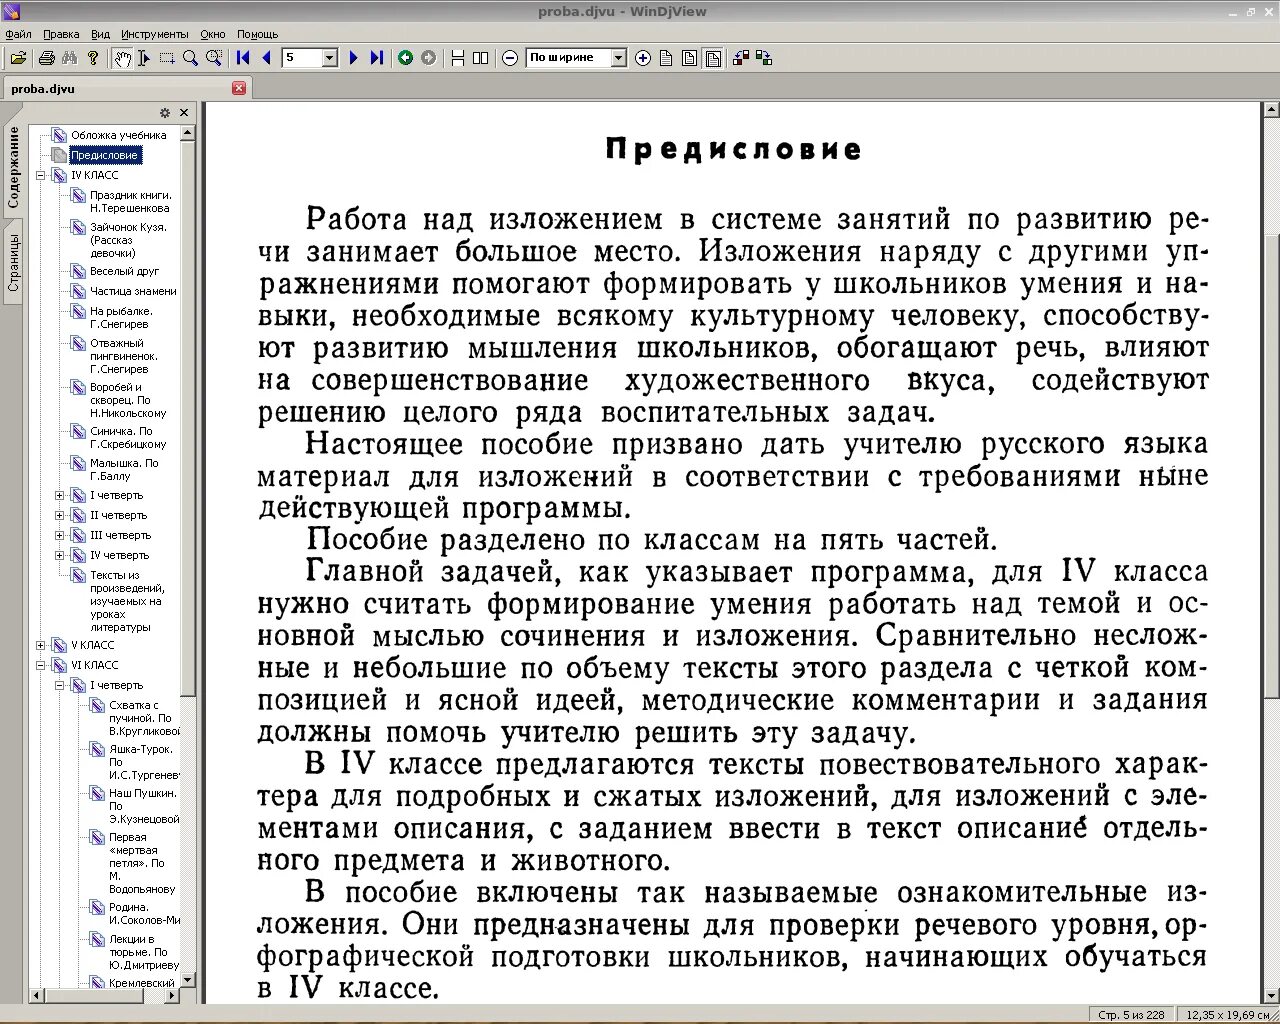Screen dimensions: 1280x1024
Task: Click the rotate right toolbar icon
Action: click(x=764, y=58)
